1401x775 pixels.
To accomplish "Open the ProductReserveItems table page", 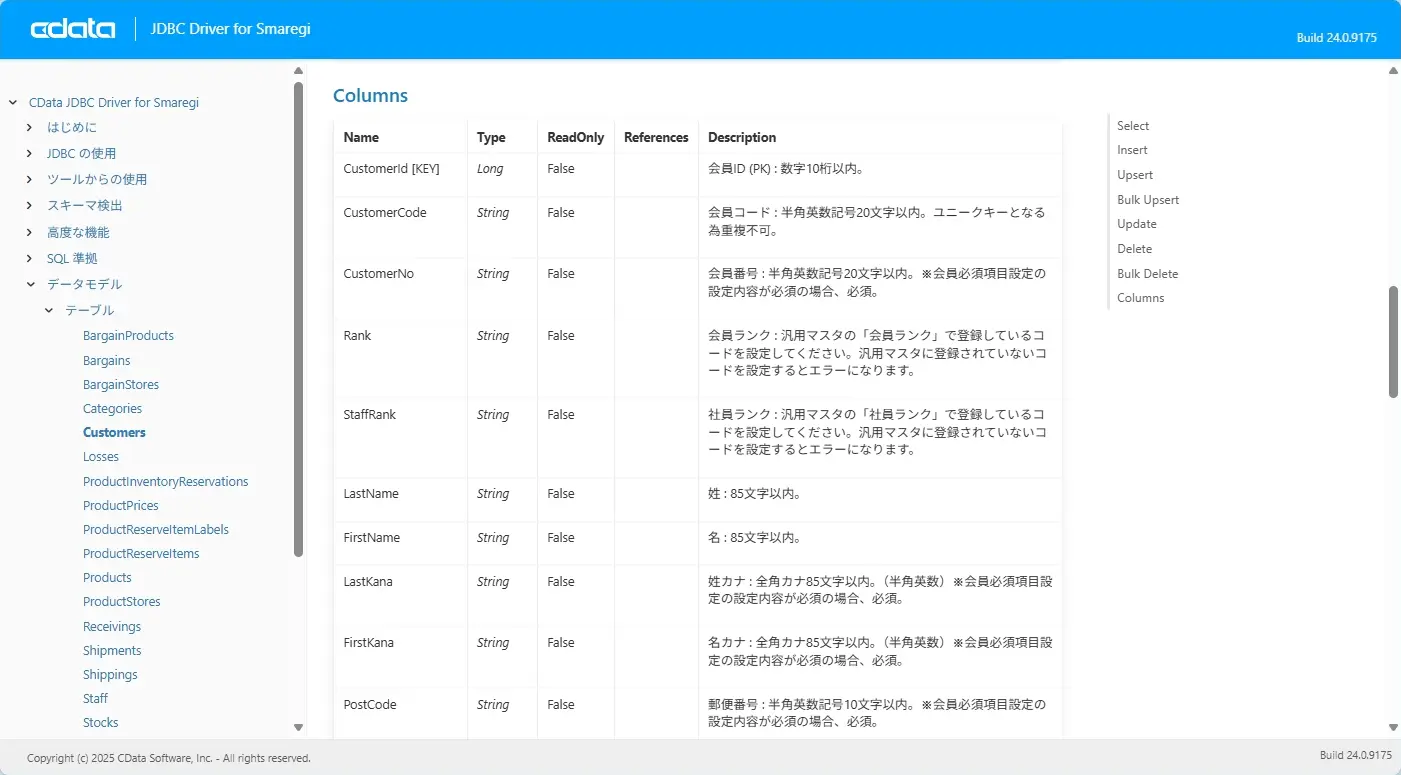I will click(x=141, y=553).
